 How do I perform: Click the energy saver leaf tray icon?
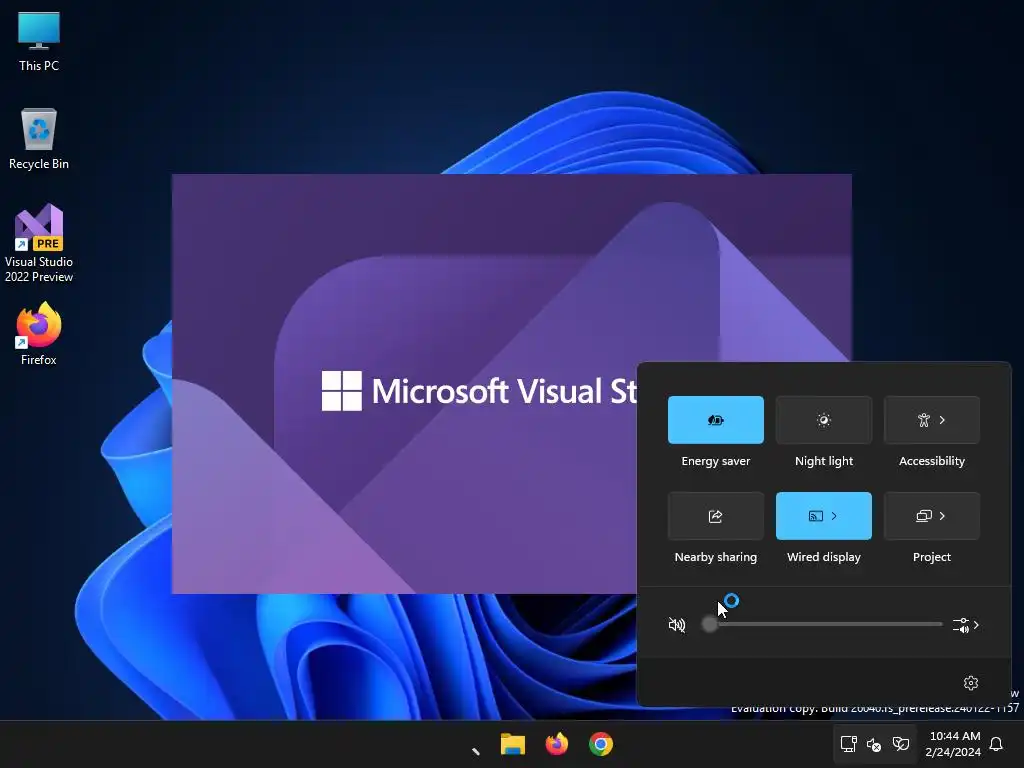point(901,744)
